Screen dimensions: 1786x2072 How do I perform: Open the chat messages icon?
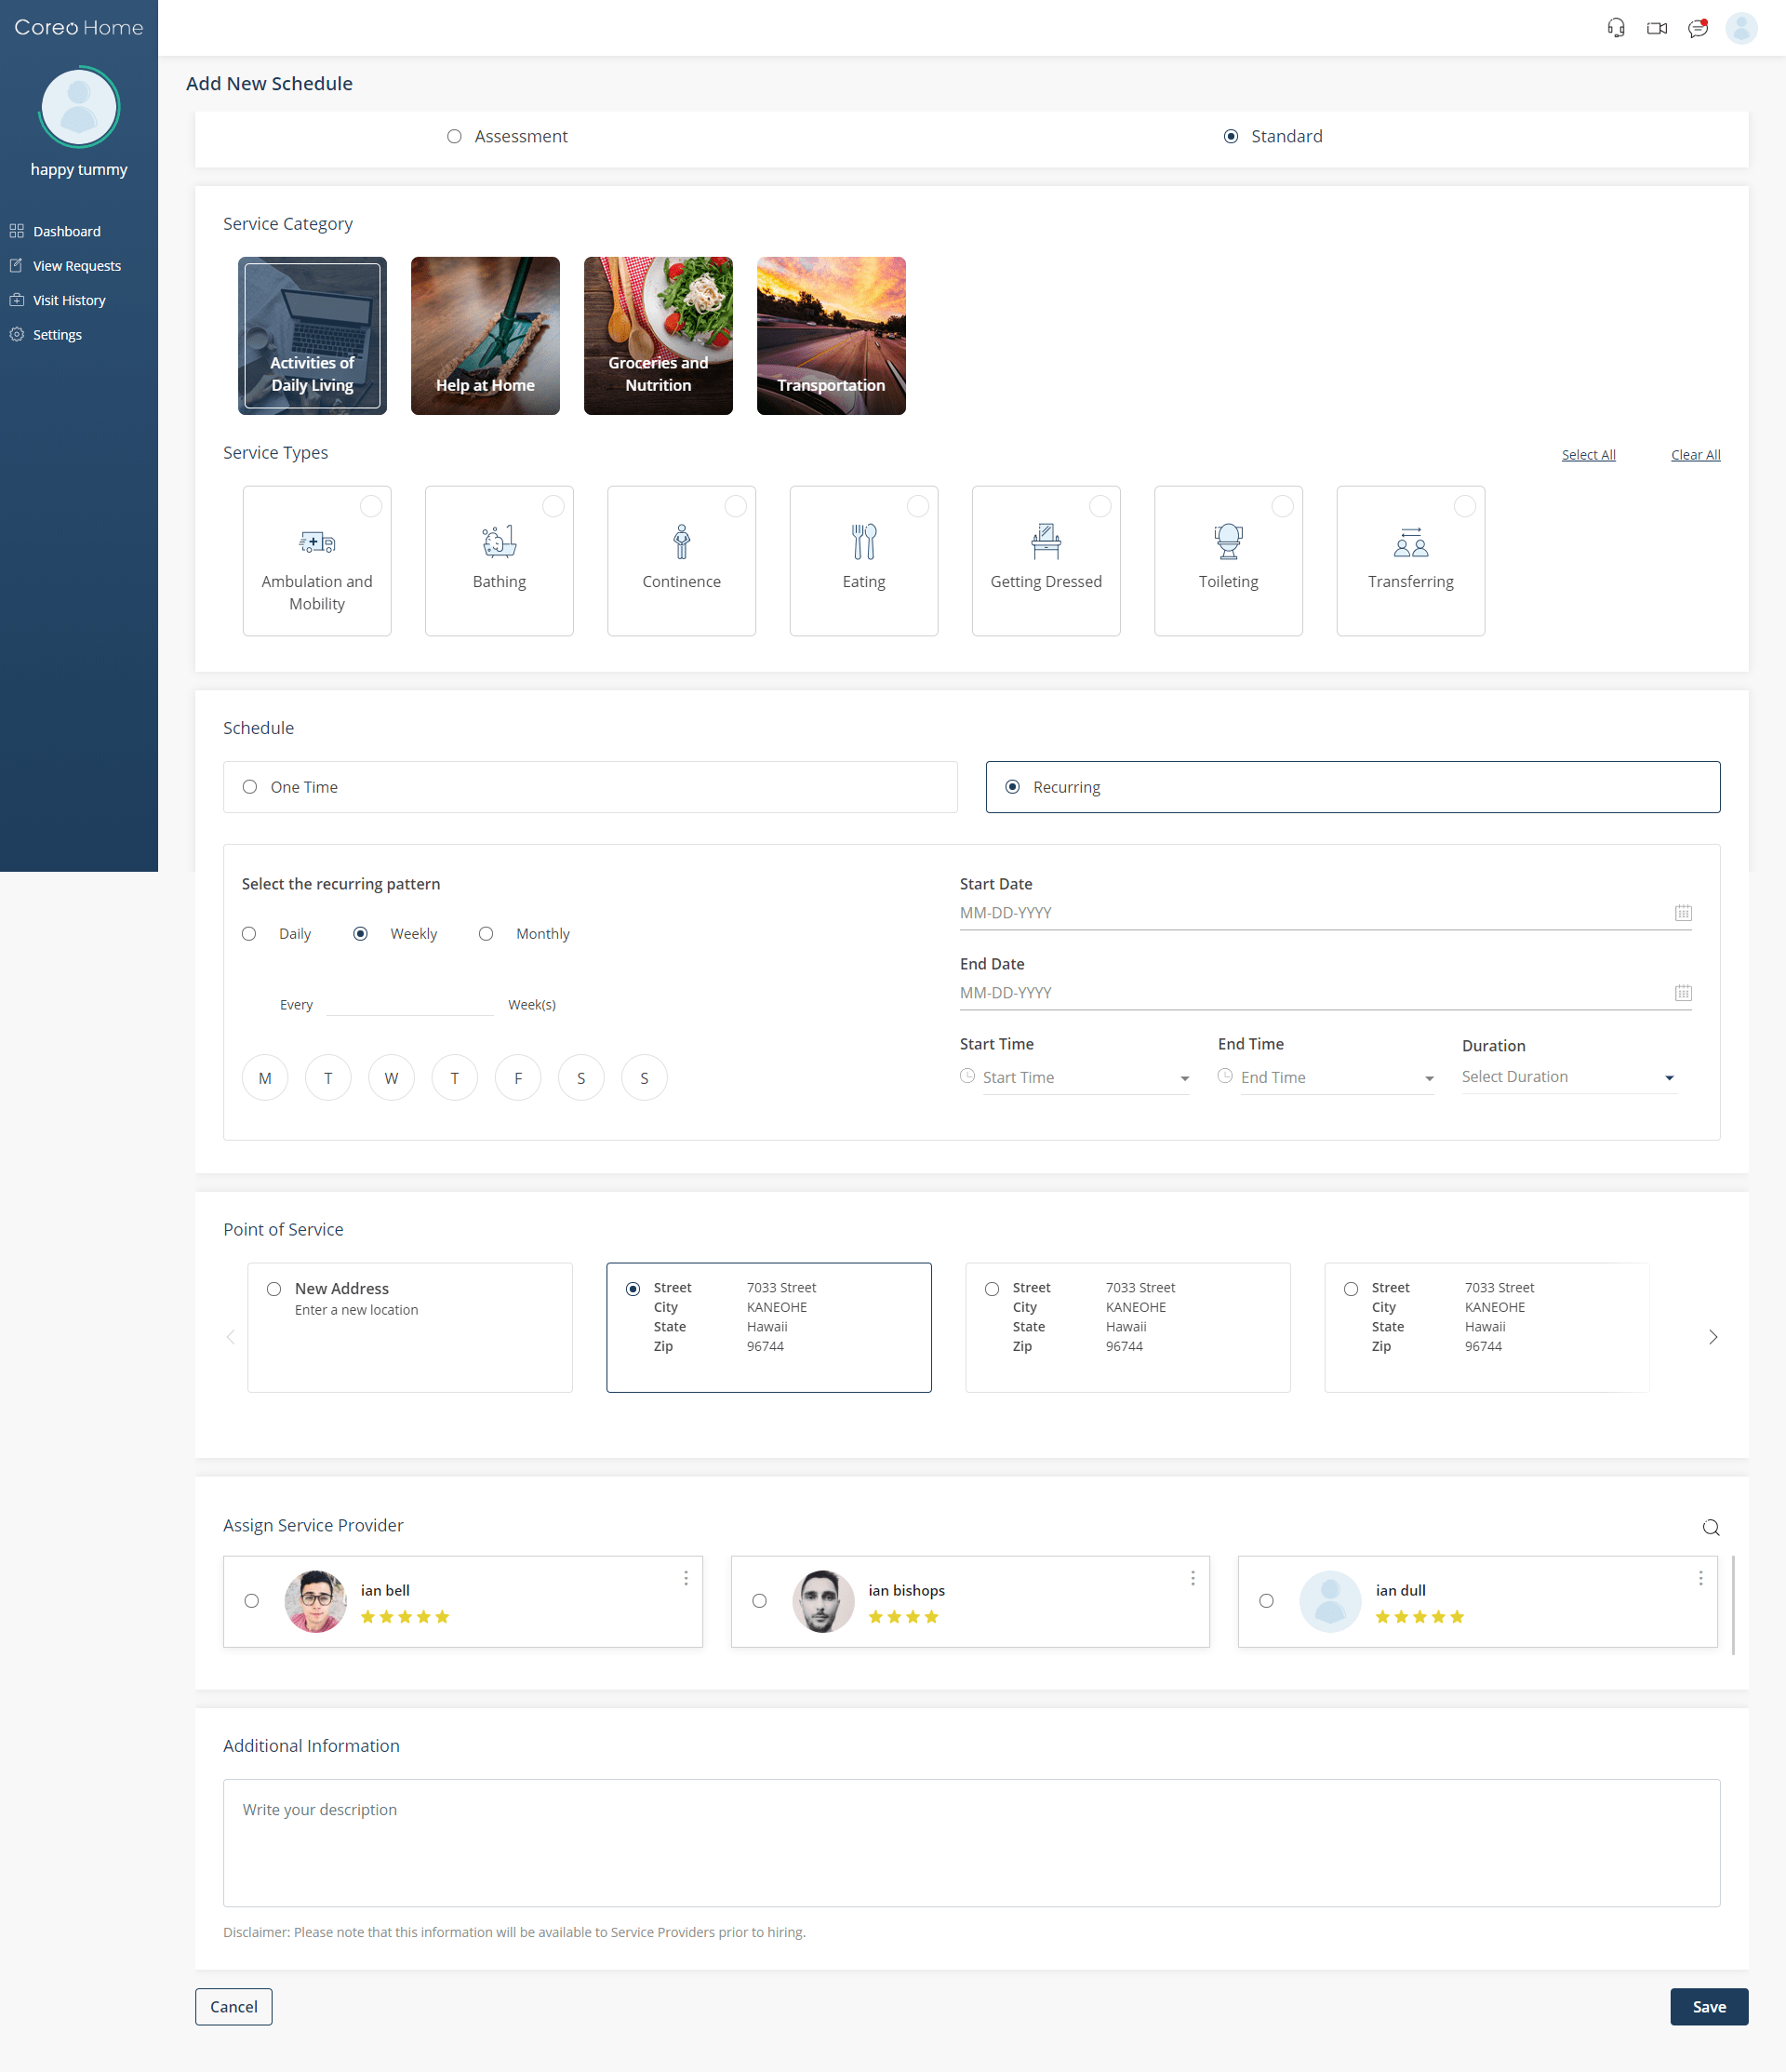pos(1698,27)
